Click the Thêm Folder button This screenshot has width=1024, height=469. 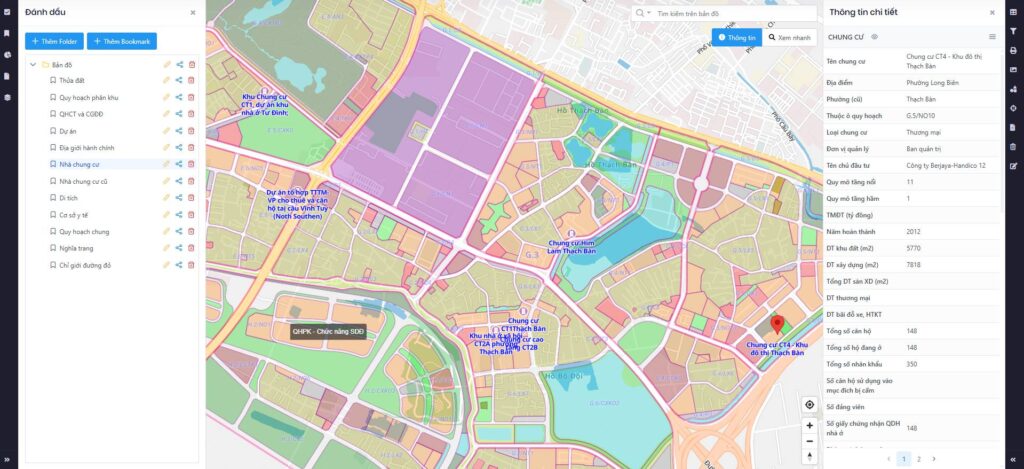[x=54, y=41]
